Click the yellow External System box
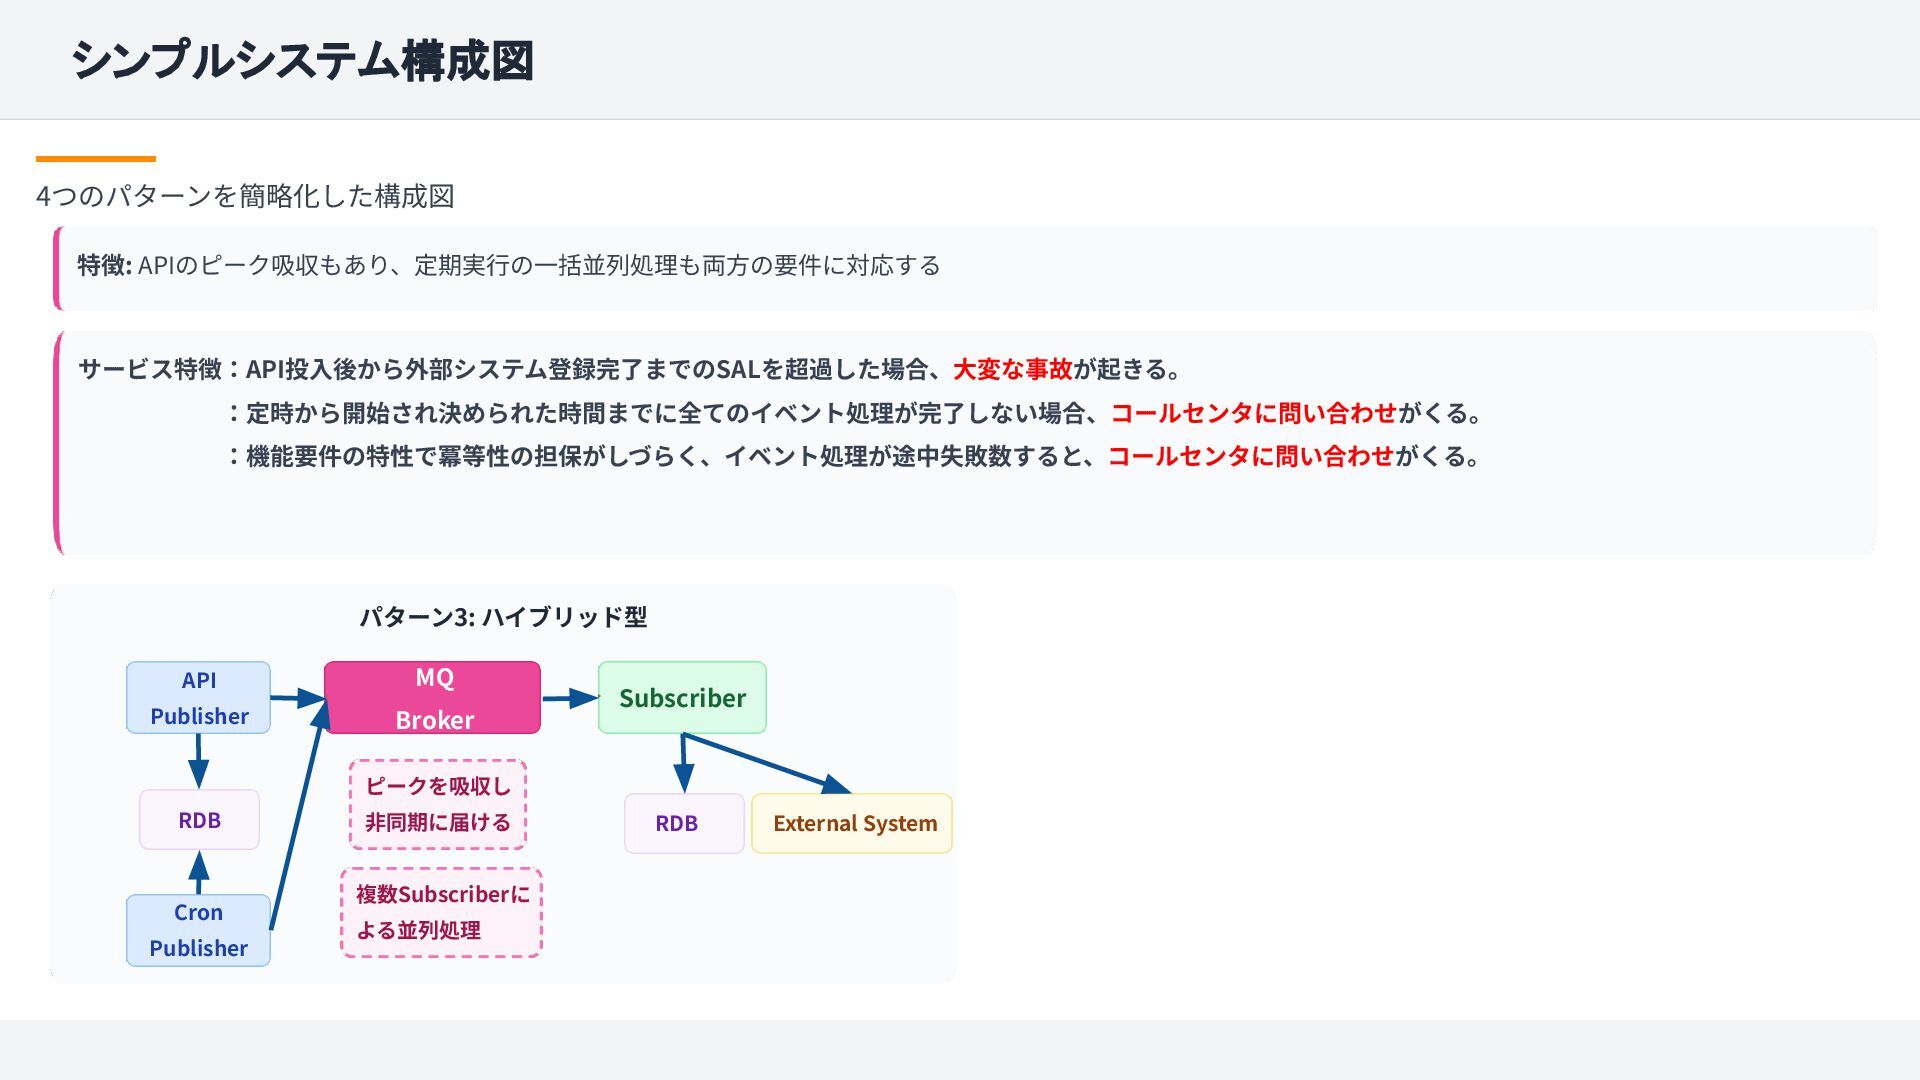1920x1080 pixels. tap(852, 823)
